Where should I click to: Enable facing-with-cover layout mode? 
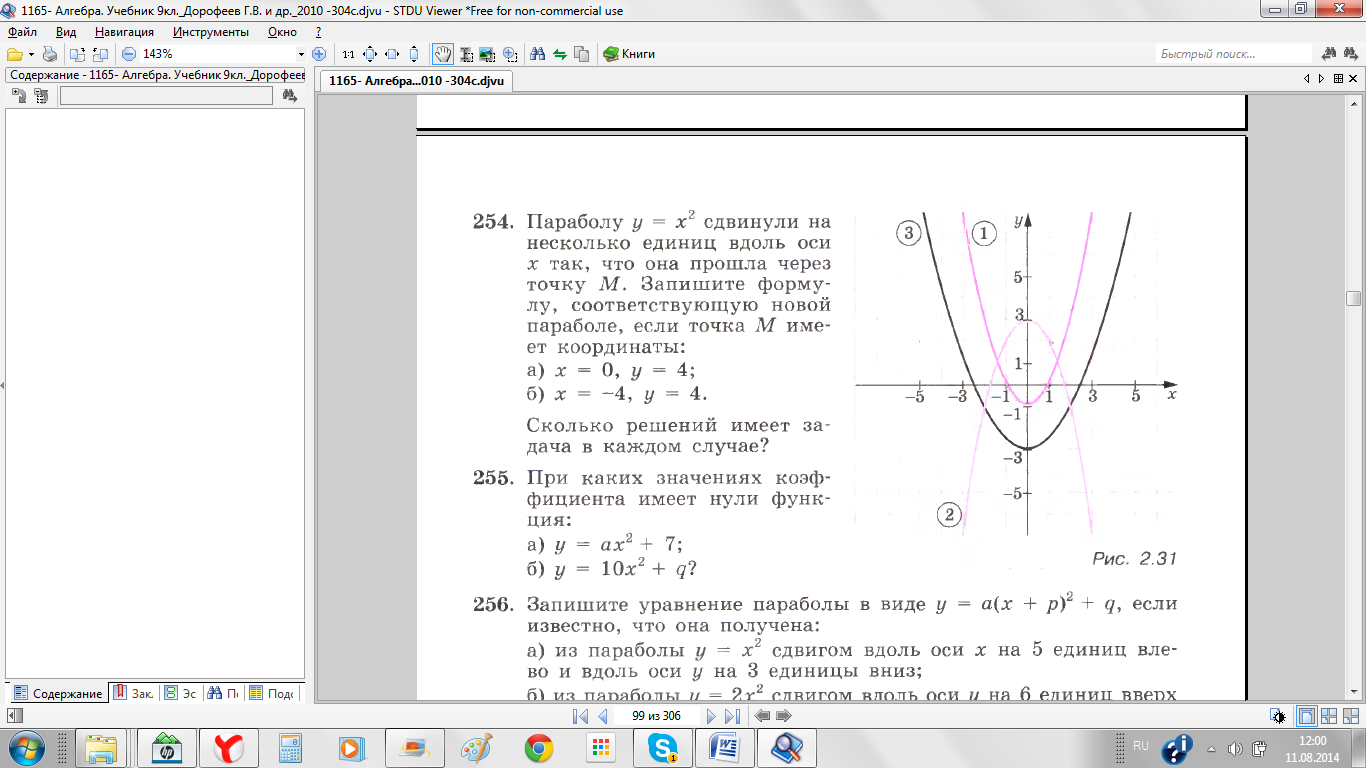tap(1351, 716)
